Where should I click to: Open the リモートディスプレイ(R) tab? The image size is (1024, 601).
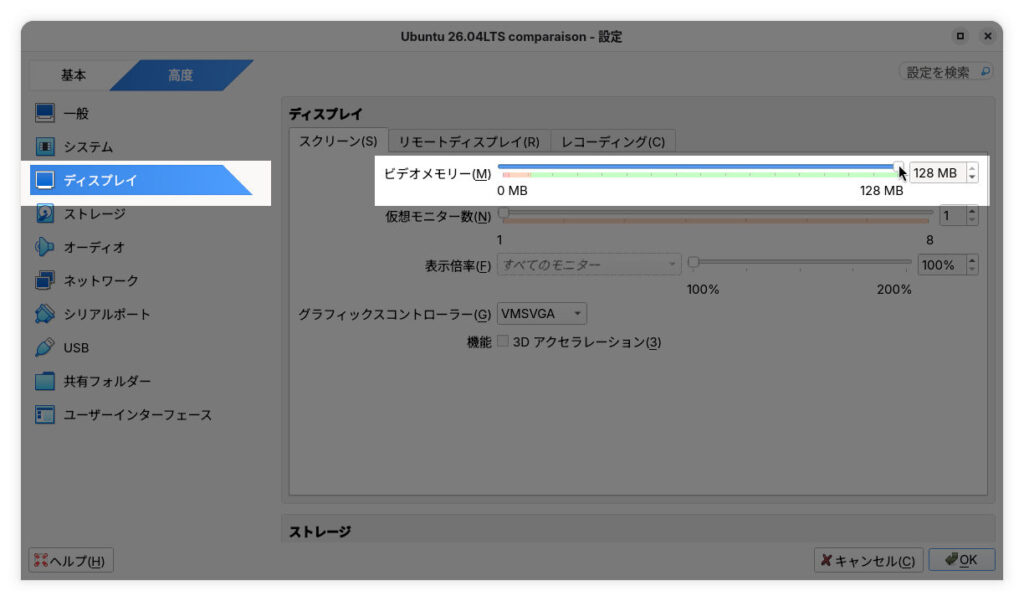469,142
